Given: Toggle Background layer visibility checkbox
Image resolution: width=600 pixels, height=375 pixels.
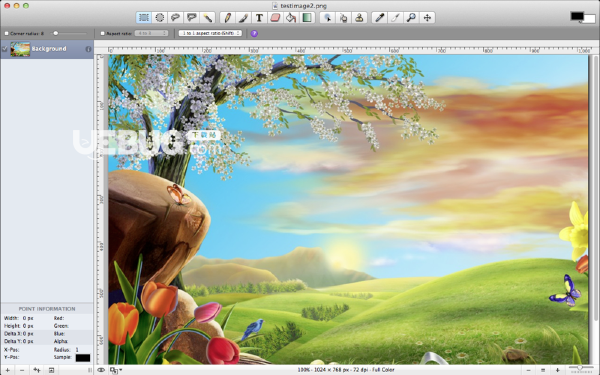Looking at the screenshot, I should tap(5, 49).
